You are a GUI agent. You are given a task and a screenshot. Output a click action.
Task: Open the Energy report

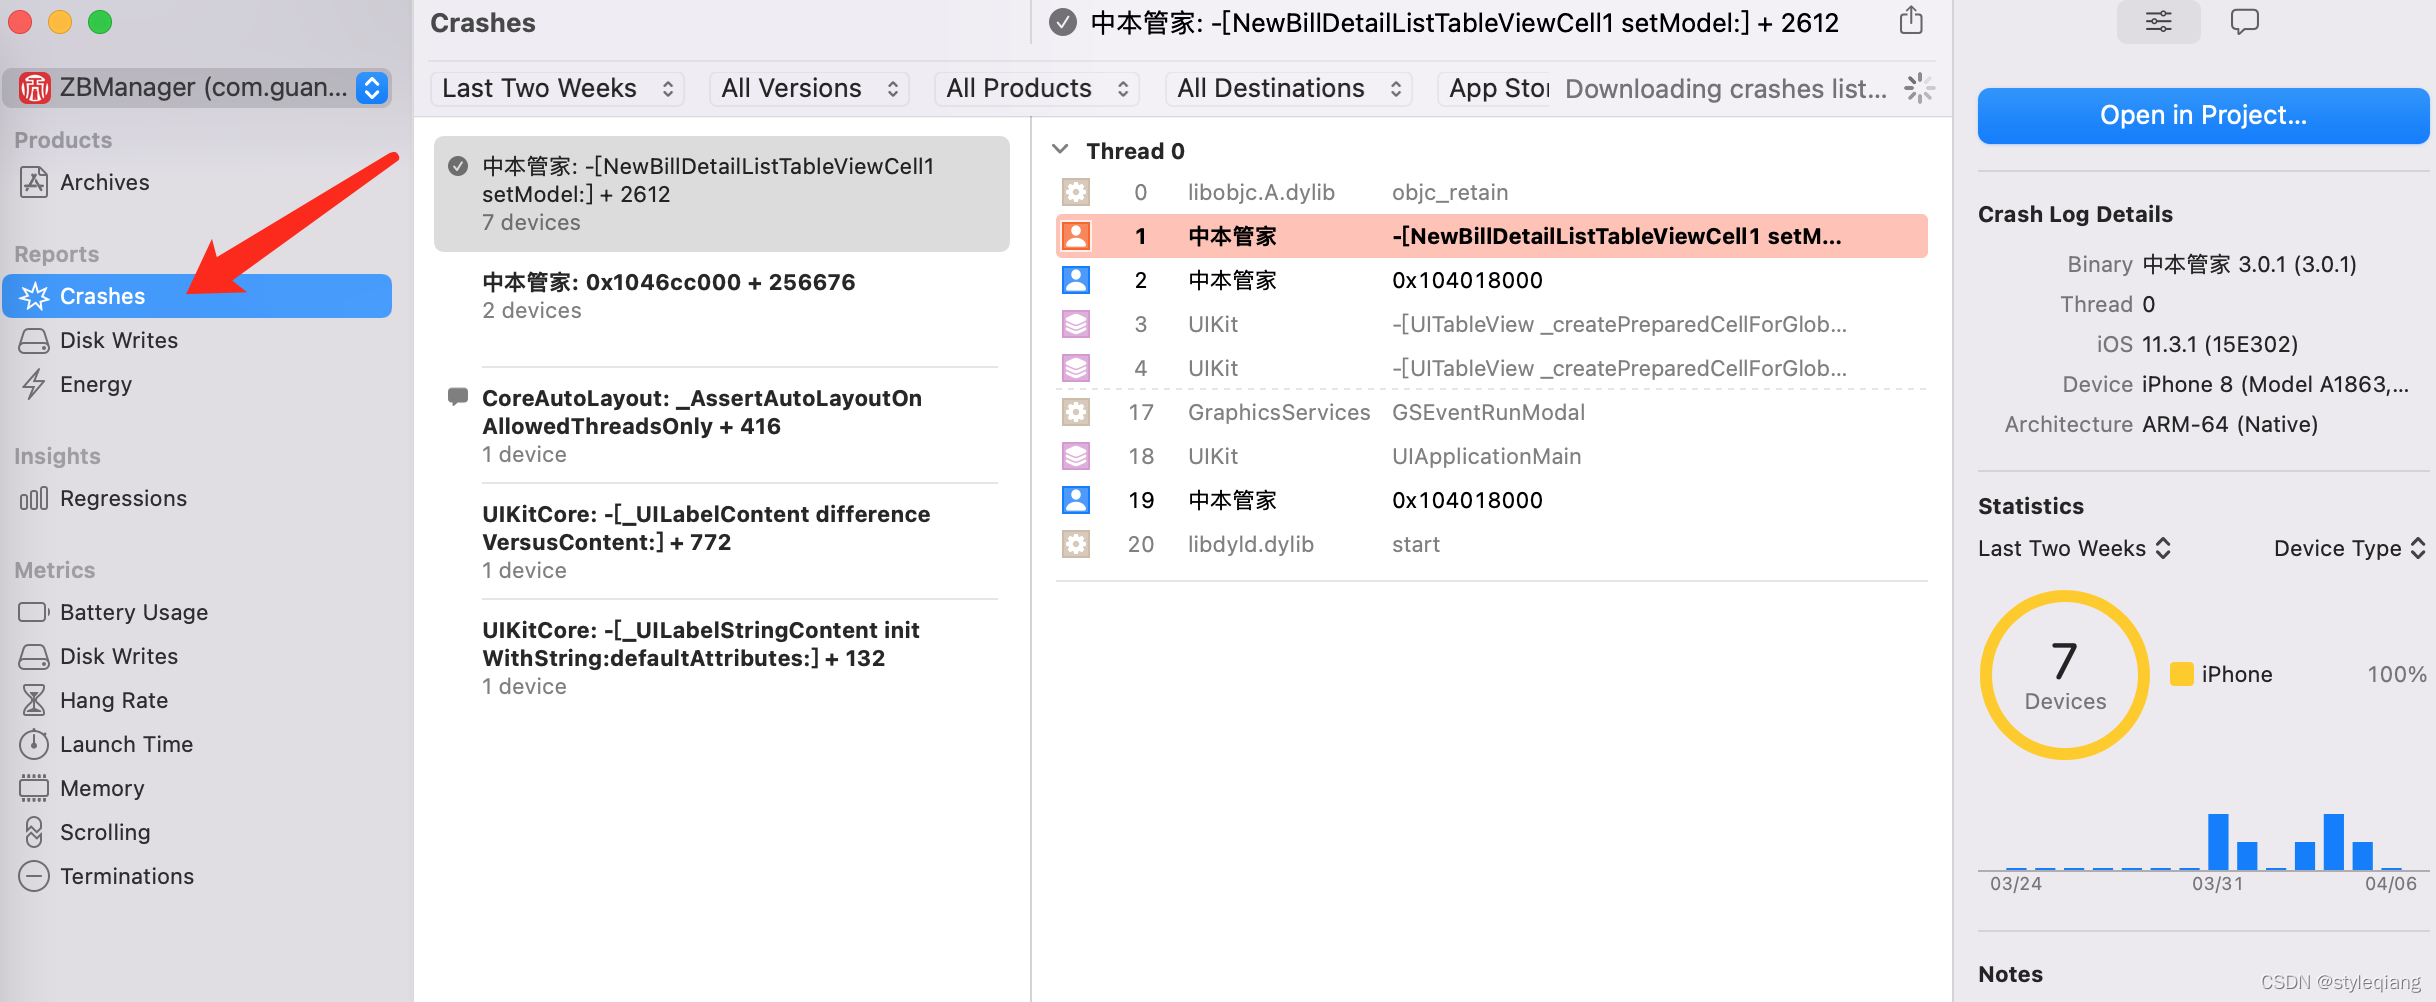click(x=96, y=384)
